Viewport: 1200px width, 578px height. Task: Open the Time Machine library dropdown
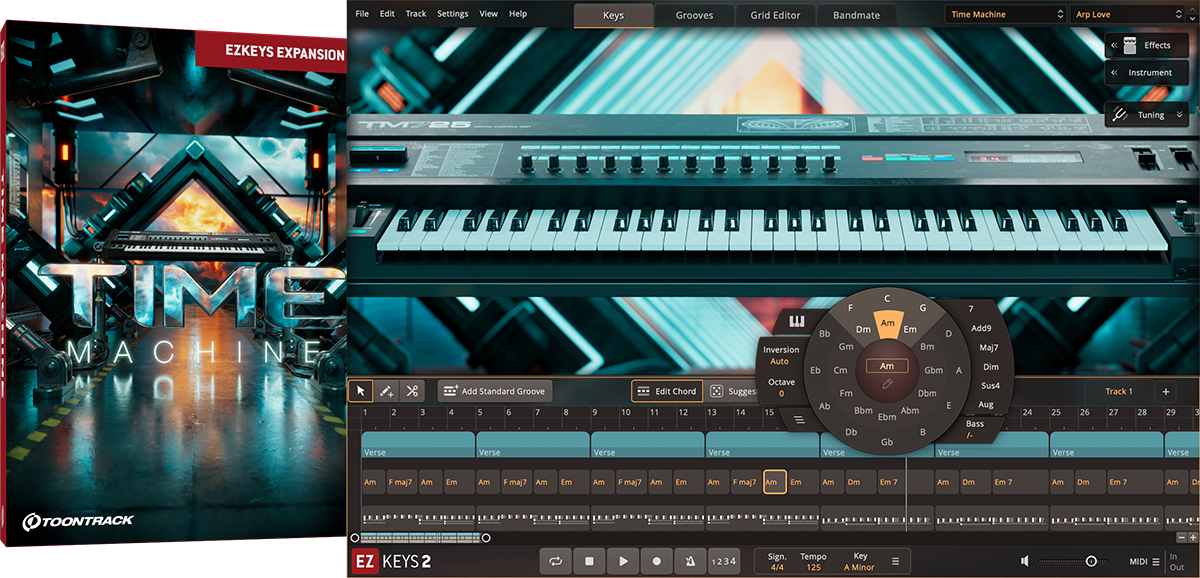(x=1006, y=15)
